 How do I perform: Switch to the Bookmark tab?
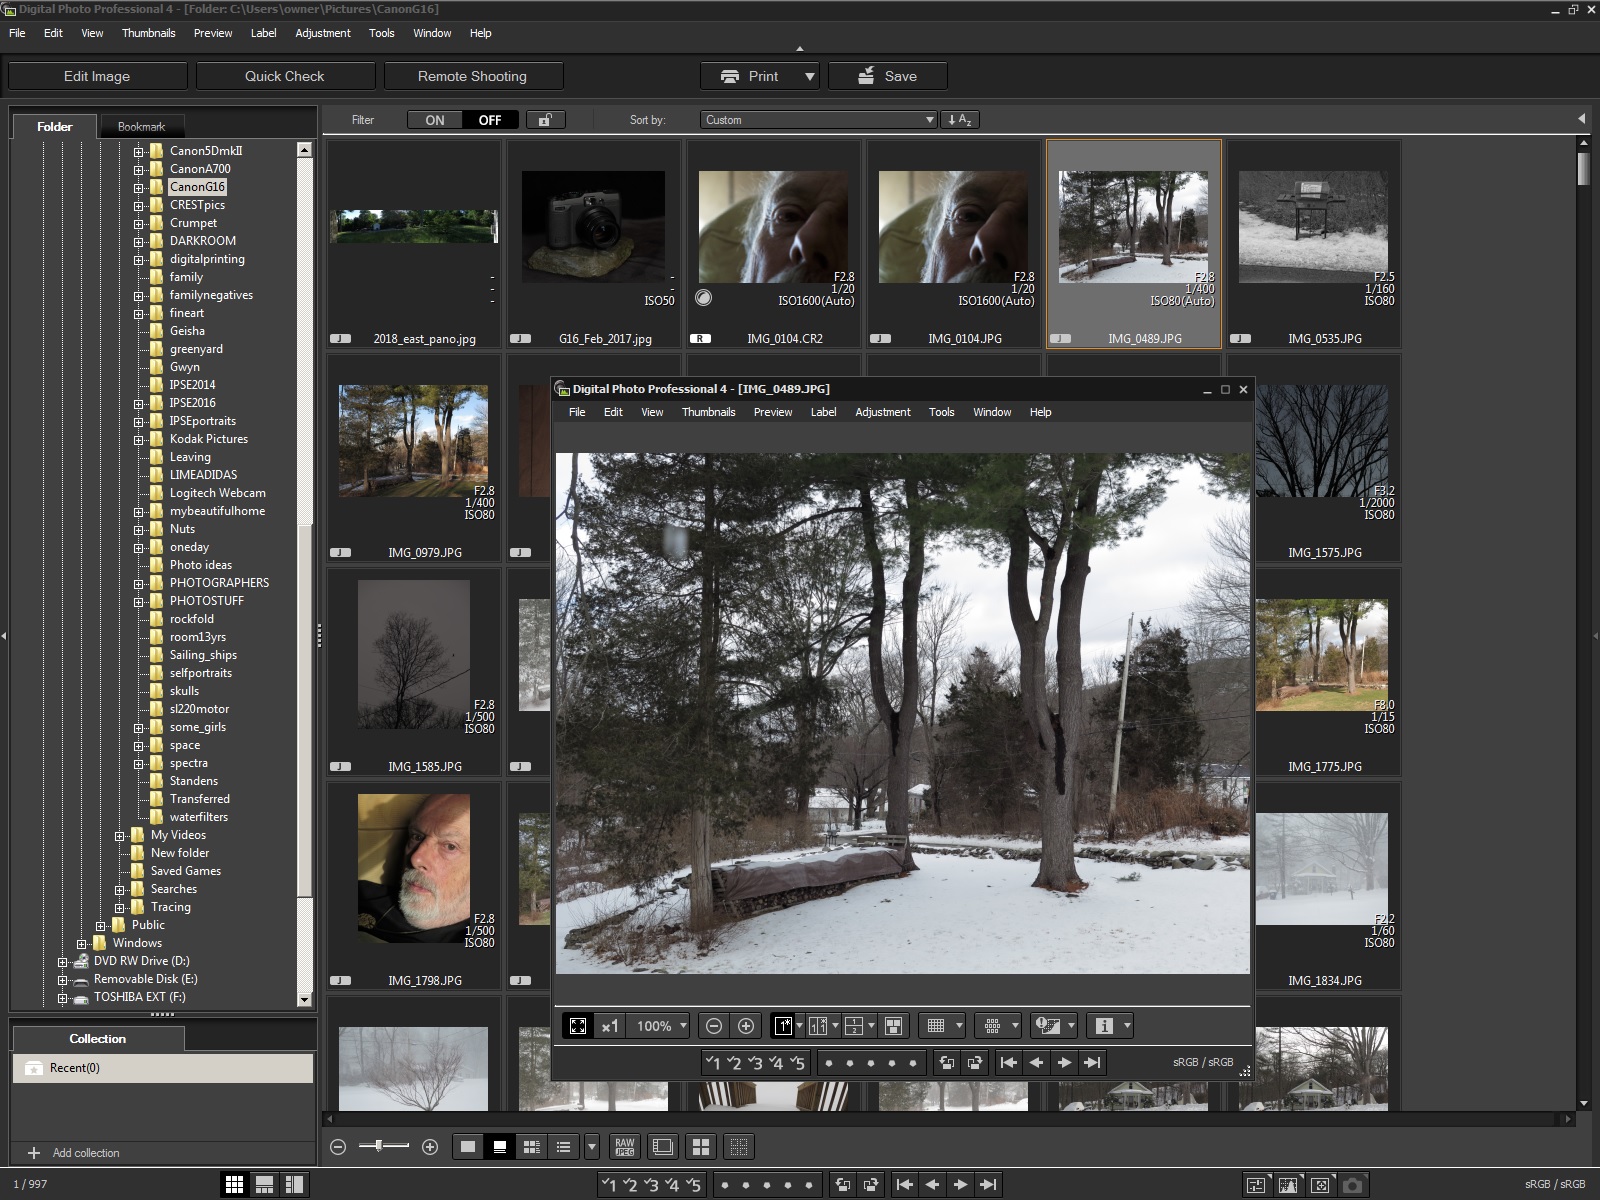click(x=141, y=127)
